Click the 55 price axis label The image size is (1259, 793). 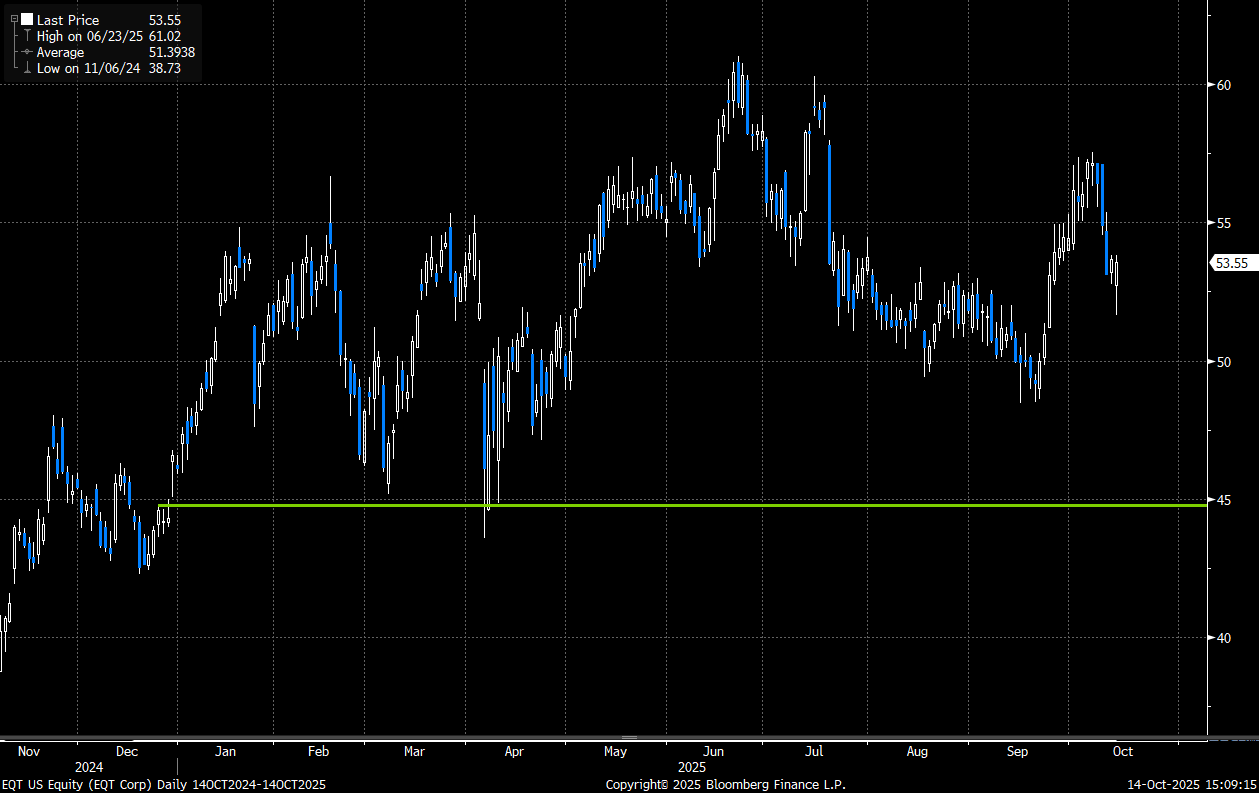click(1224, 223)
